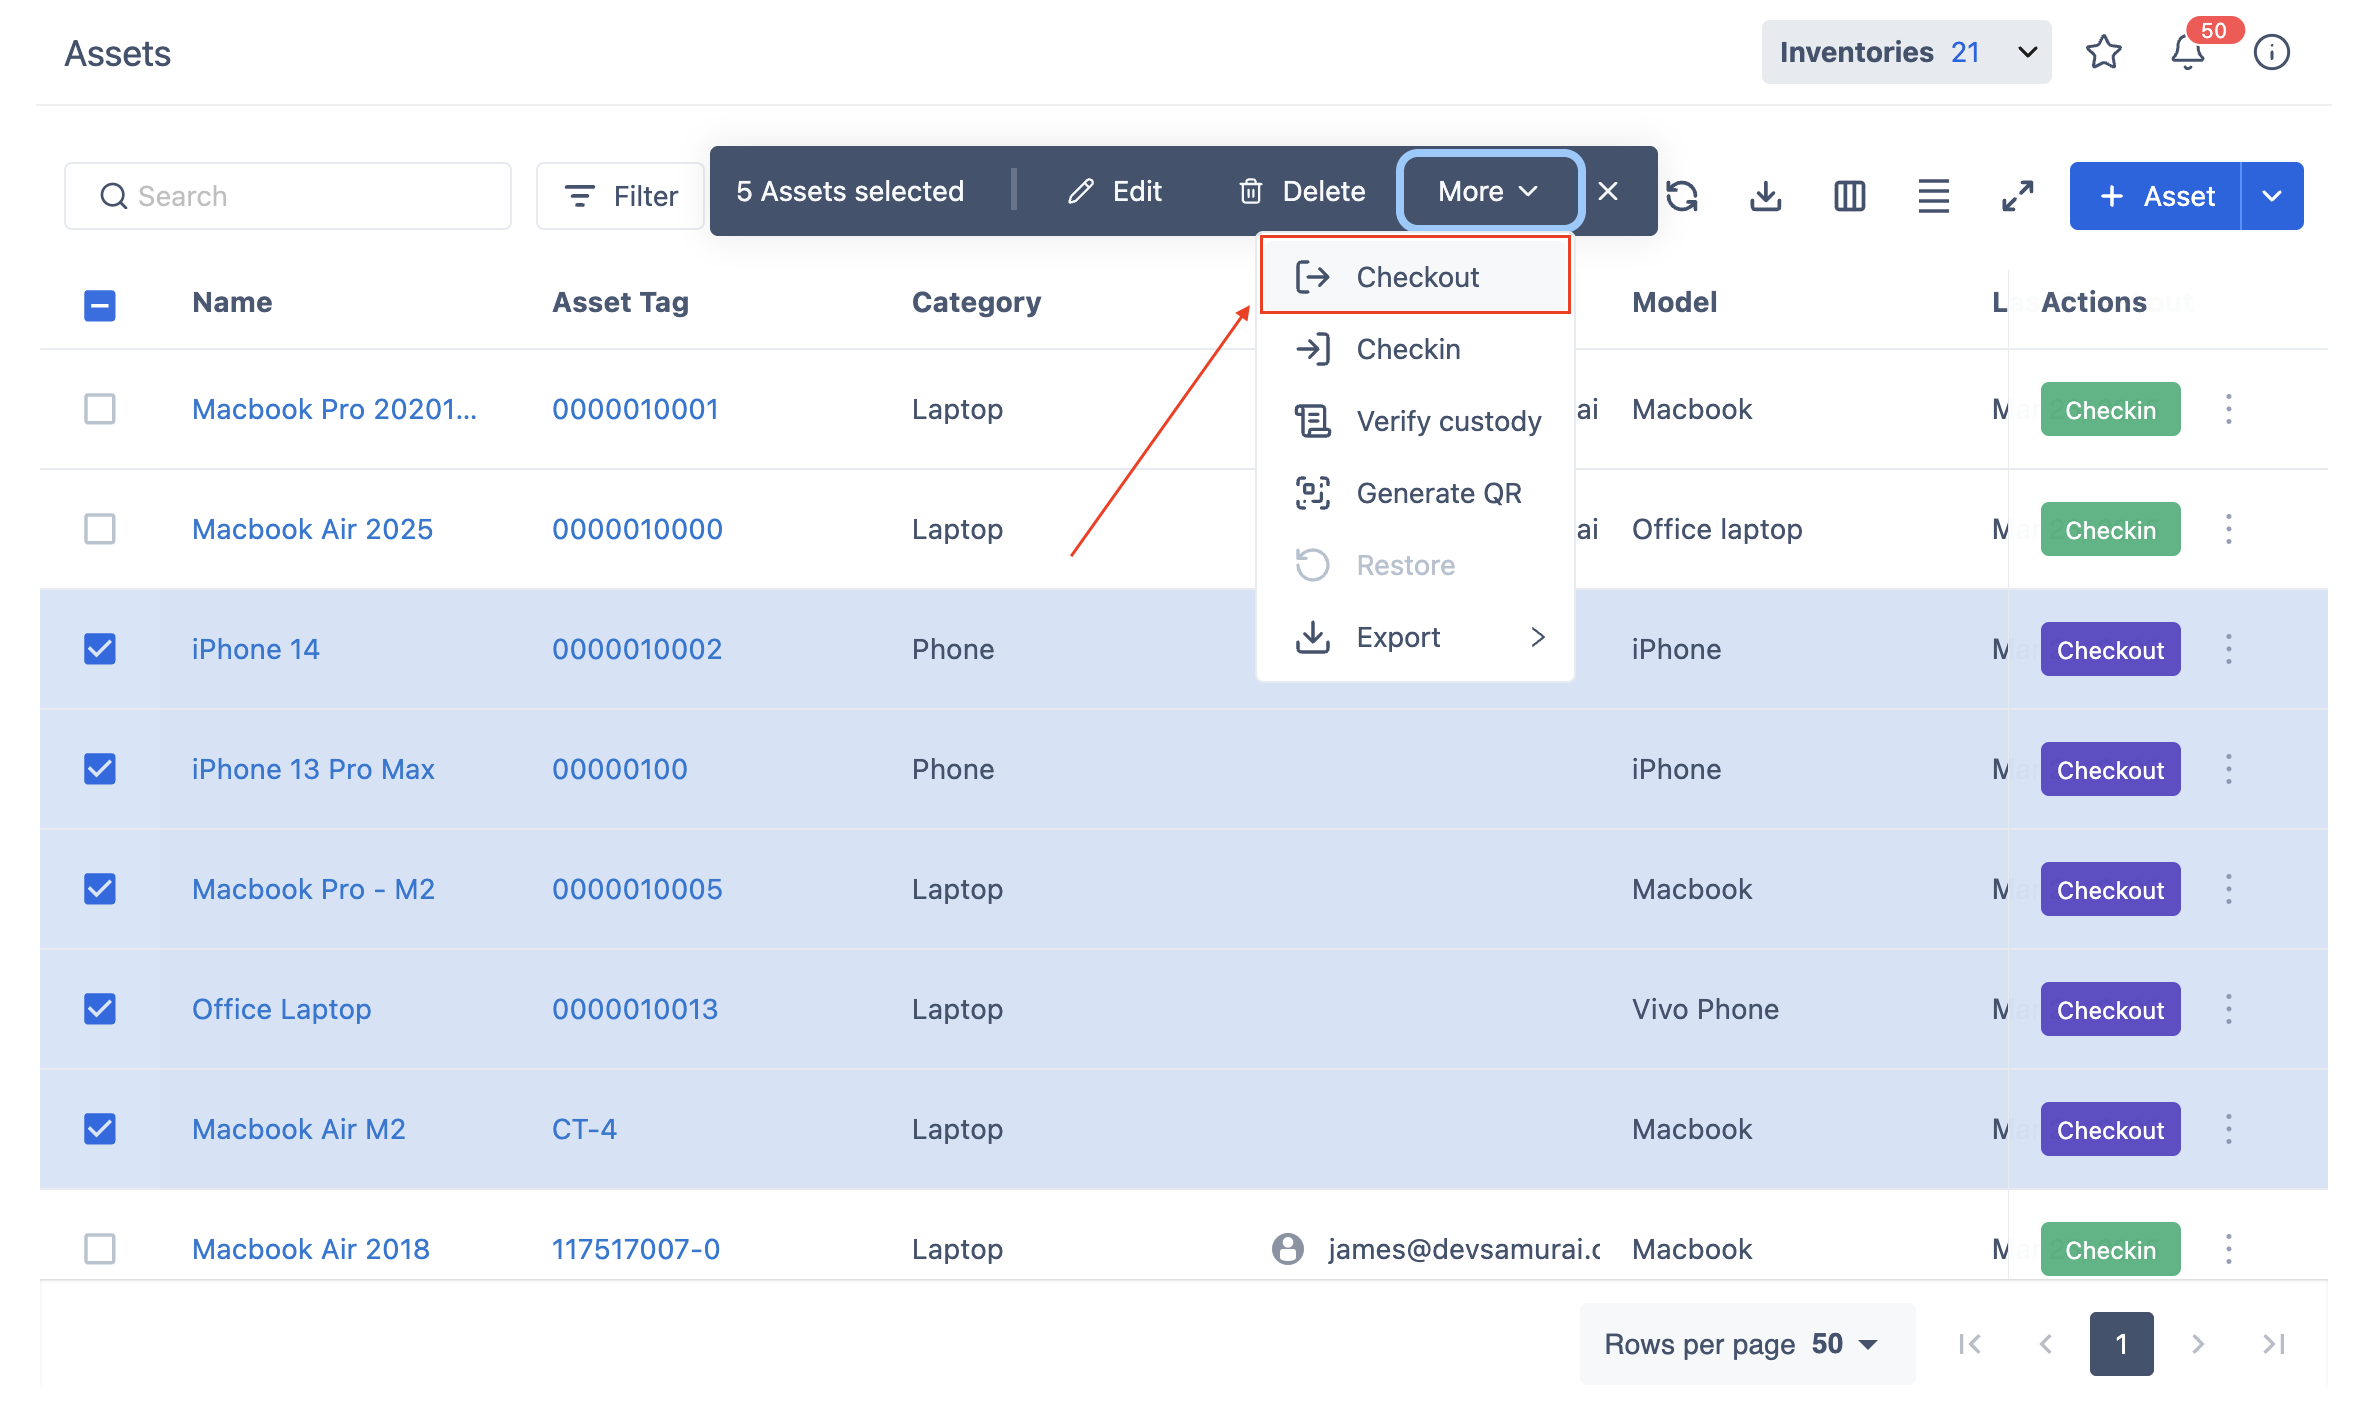
Task: Select the Macbook Air 2025 checkbox
Action: (100, 529)
